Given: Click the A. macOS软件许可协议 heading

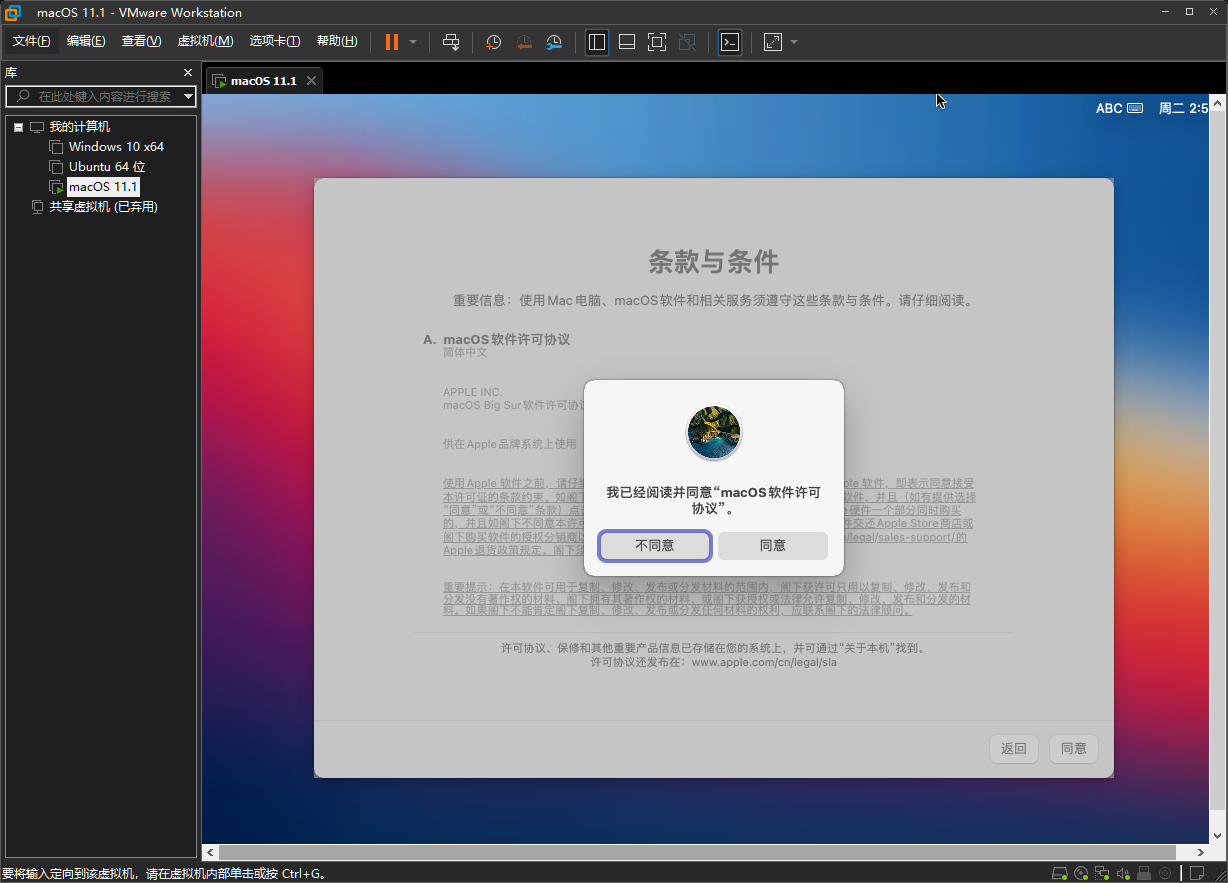Looking at the screenshot, I should click(497, 339).
